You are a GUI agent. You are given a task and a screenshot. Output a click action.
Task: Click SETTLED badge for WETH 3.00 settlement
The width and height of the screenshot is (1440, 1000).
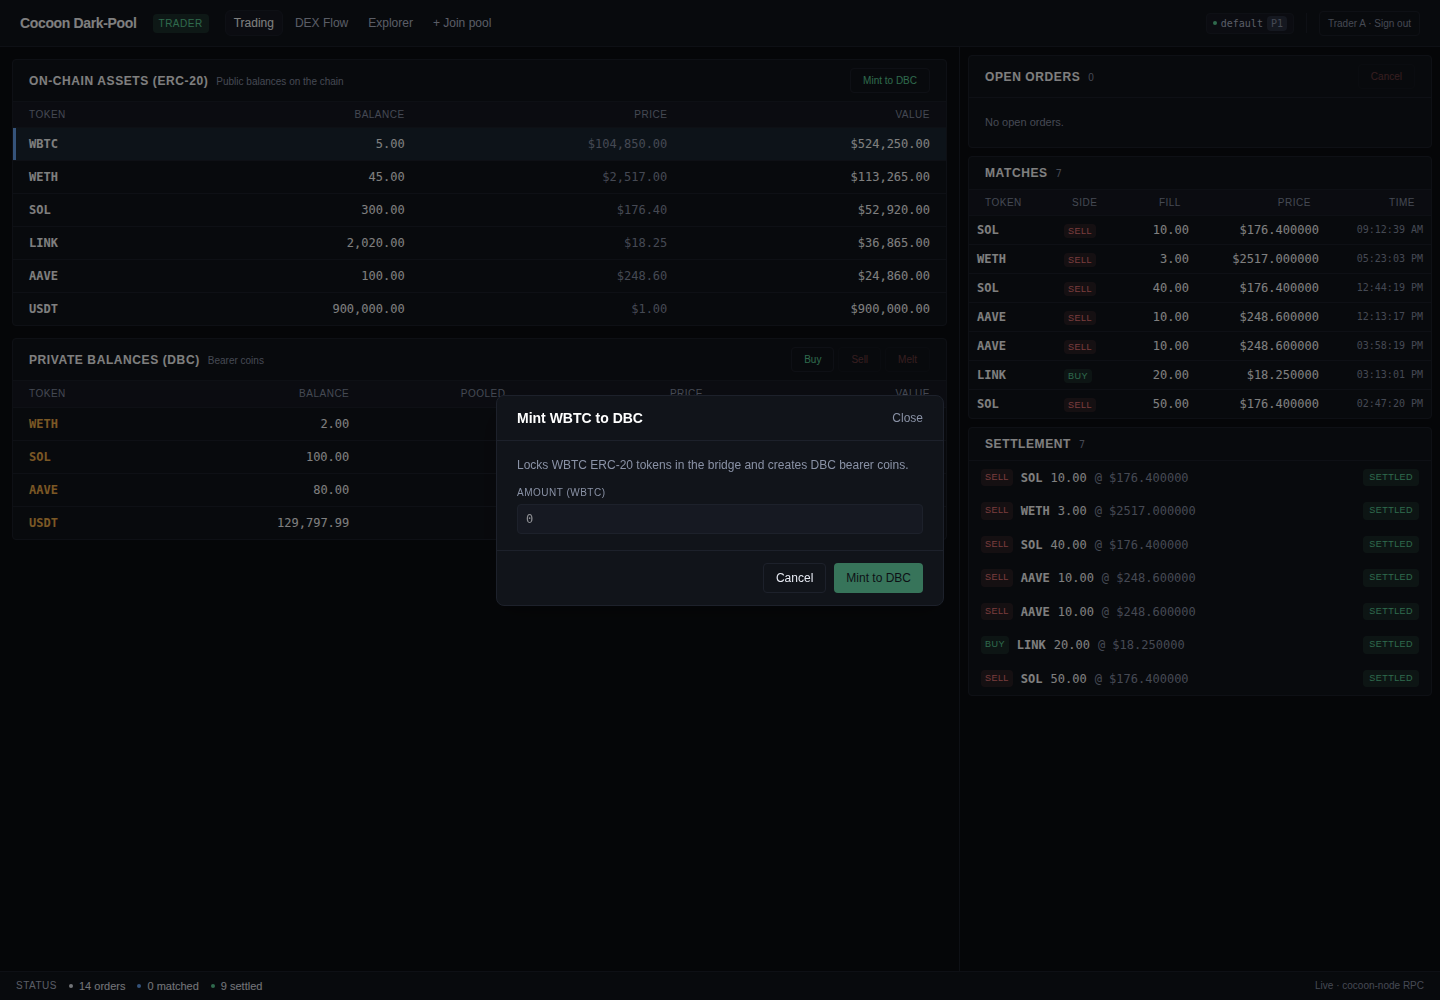point(1391,511)
